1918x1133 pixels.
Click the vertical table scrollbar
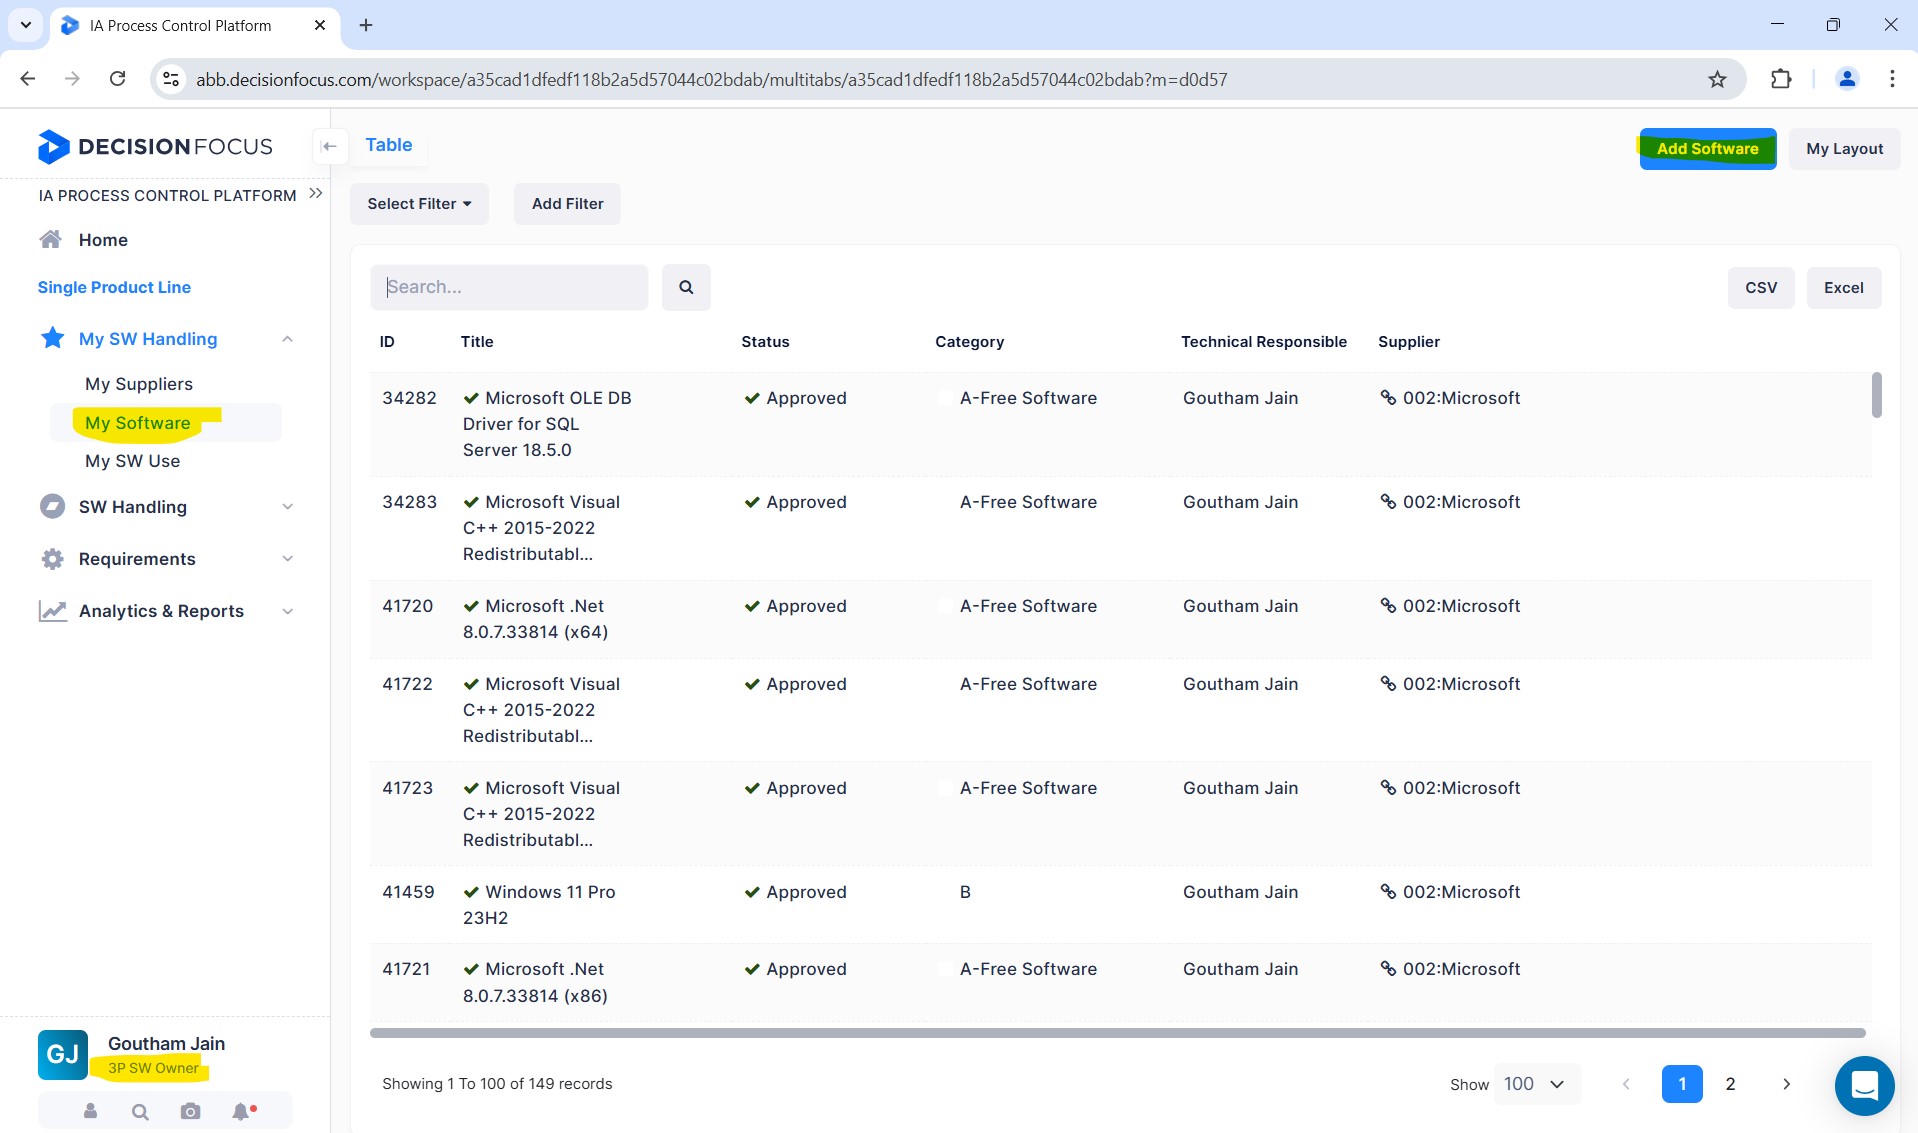[1877, 395]
